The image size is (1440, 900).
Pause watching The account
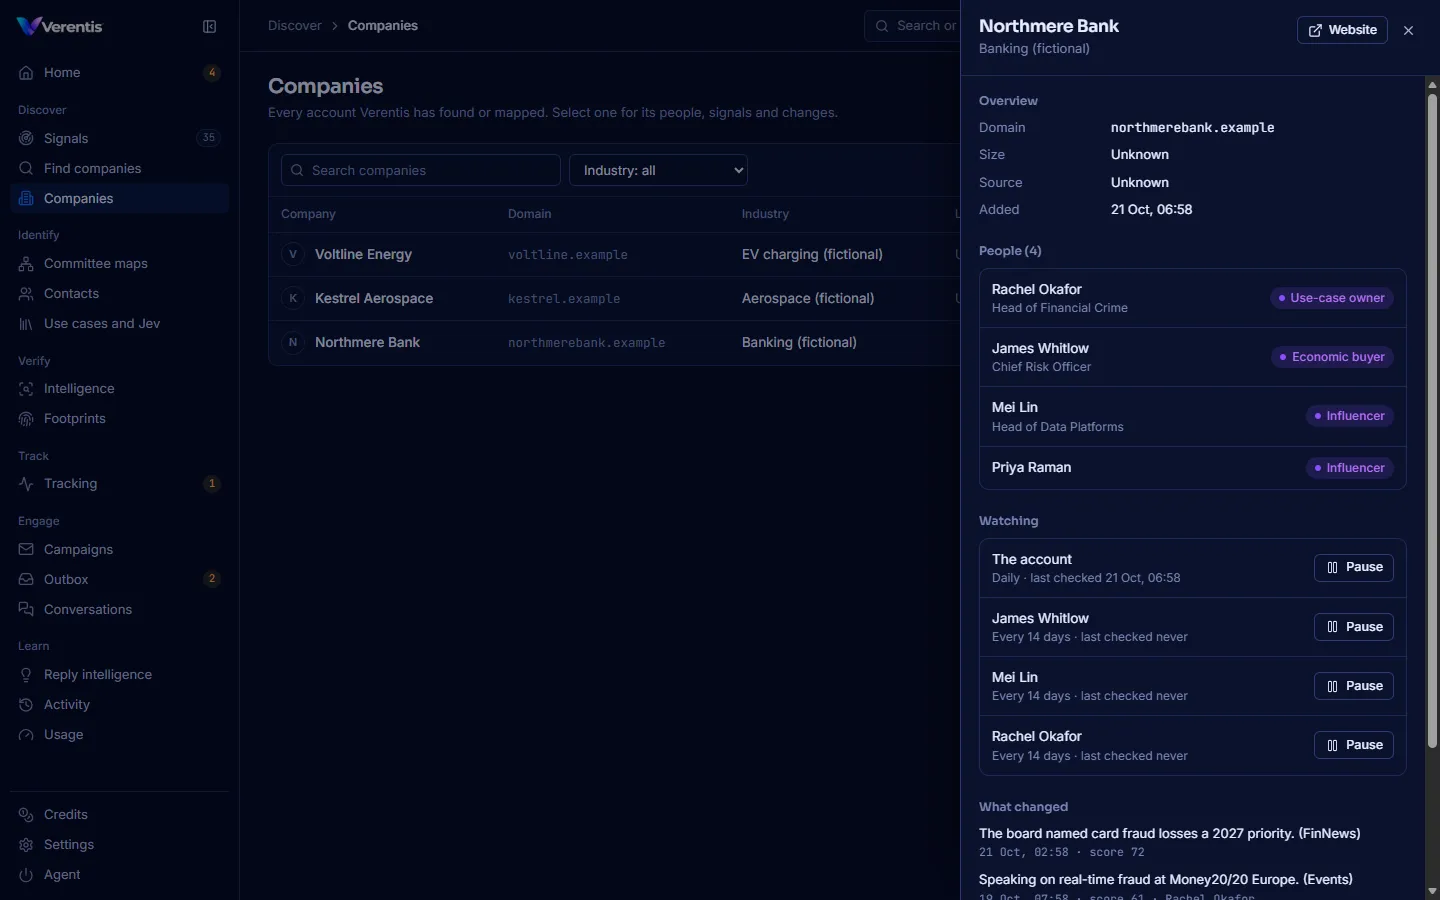[x=1354, y=568]
